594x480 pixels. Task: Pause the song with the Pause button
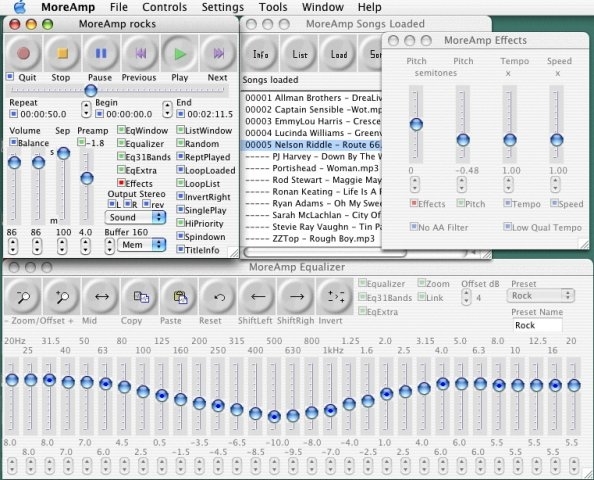click(x=101, y=53)
